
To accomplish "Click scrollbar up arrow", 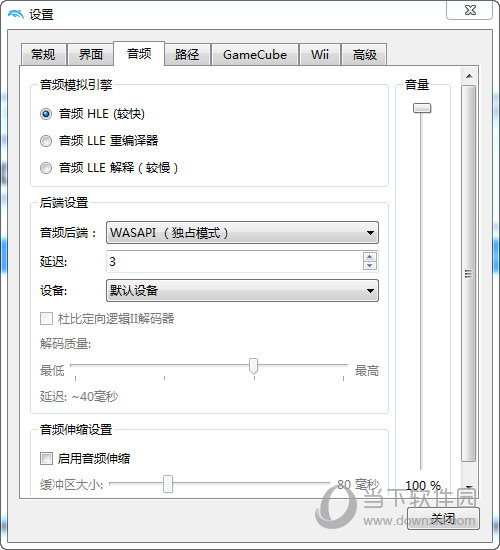I will pos(469,76).
